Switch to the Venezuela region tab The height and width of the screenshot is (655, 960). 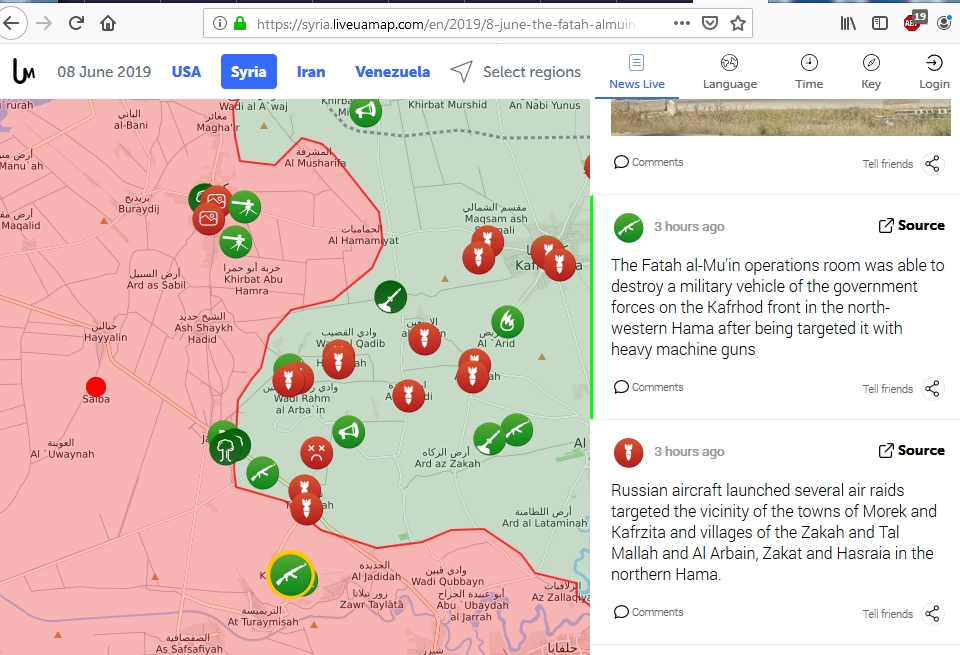[392, 72]
